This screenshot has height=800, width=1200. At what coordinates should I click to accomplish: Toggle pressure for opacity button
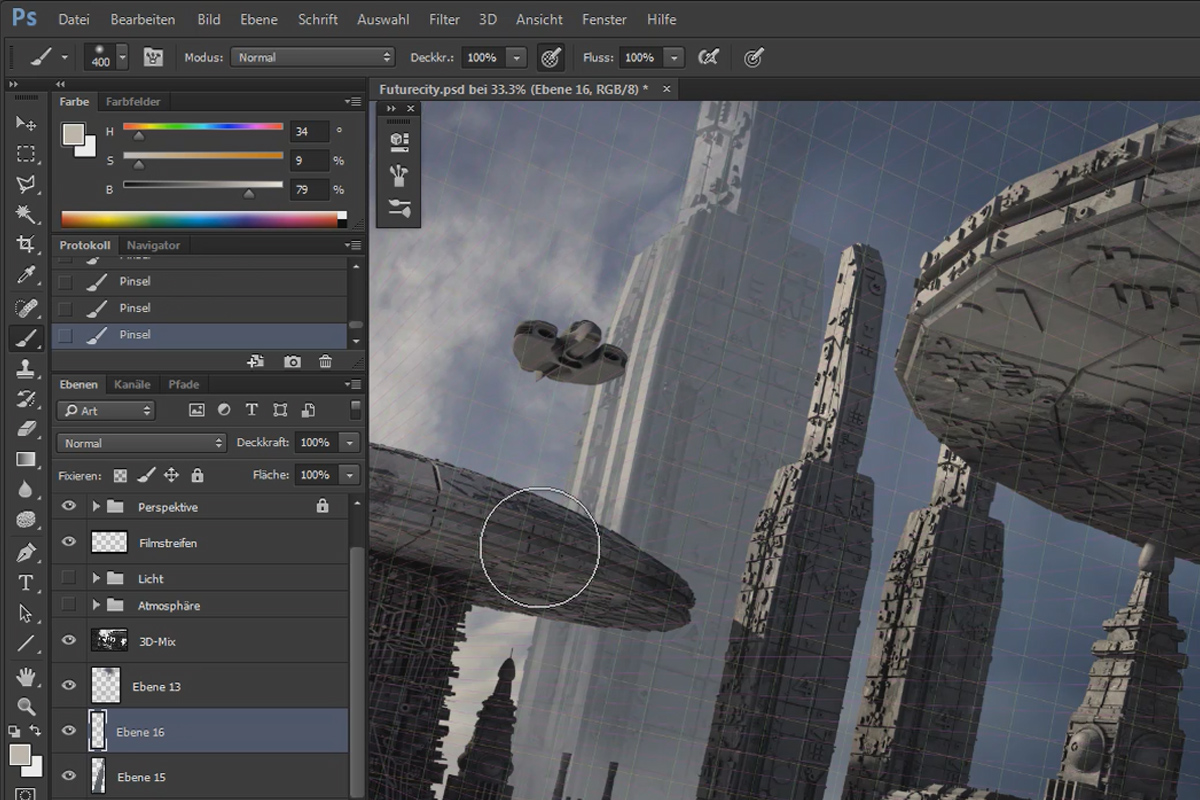pos(549,58)
